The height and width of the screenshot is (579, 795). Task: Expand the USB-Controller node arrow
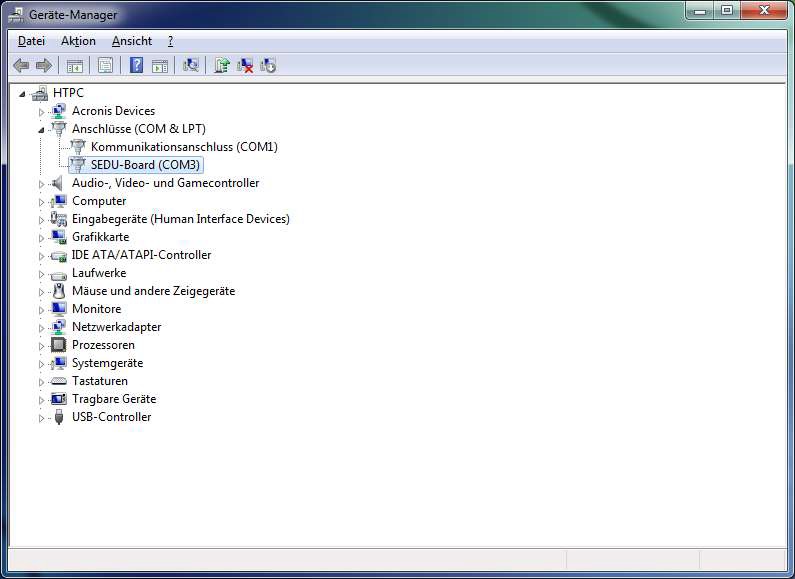pos(42,418)
